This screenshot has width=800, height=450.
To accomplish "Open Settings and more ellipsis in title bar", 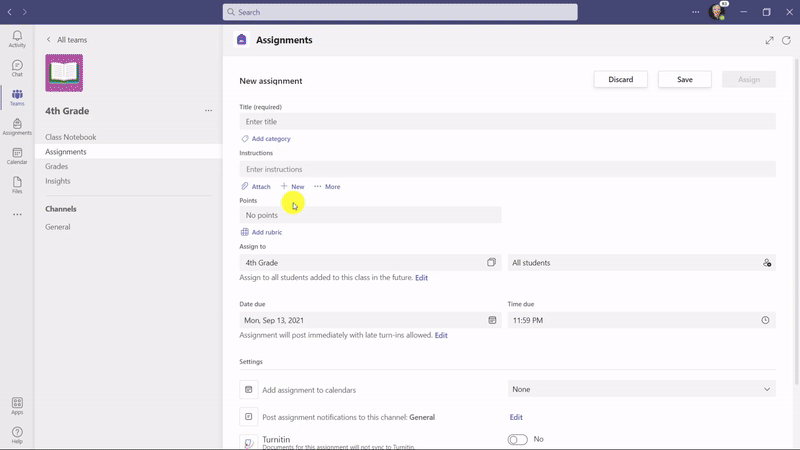I will click(x=695, y=12).
